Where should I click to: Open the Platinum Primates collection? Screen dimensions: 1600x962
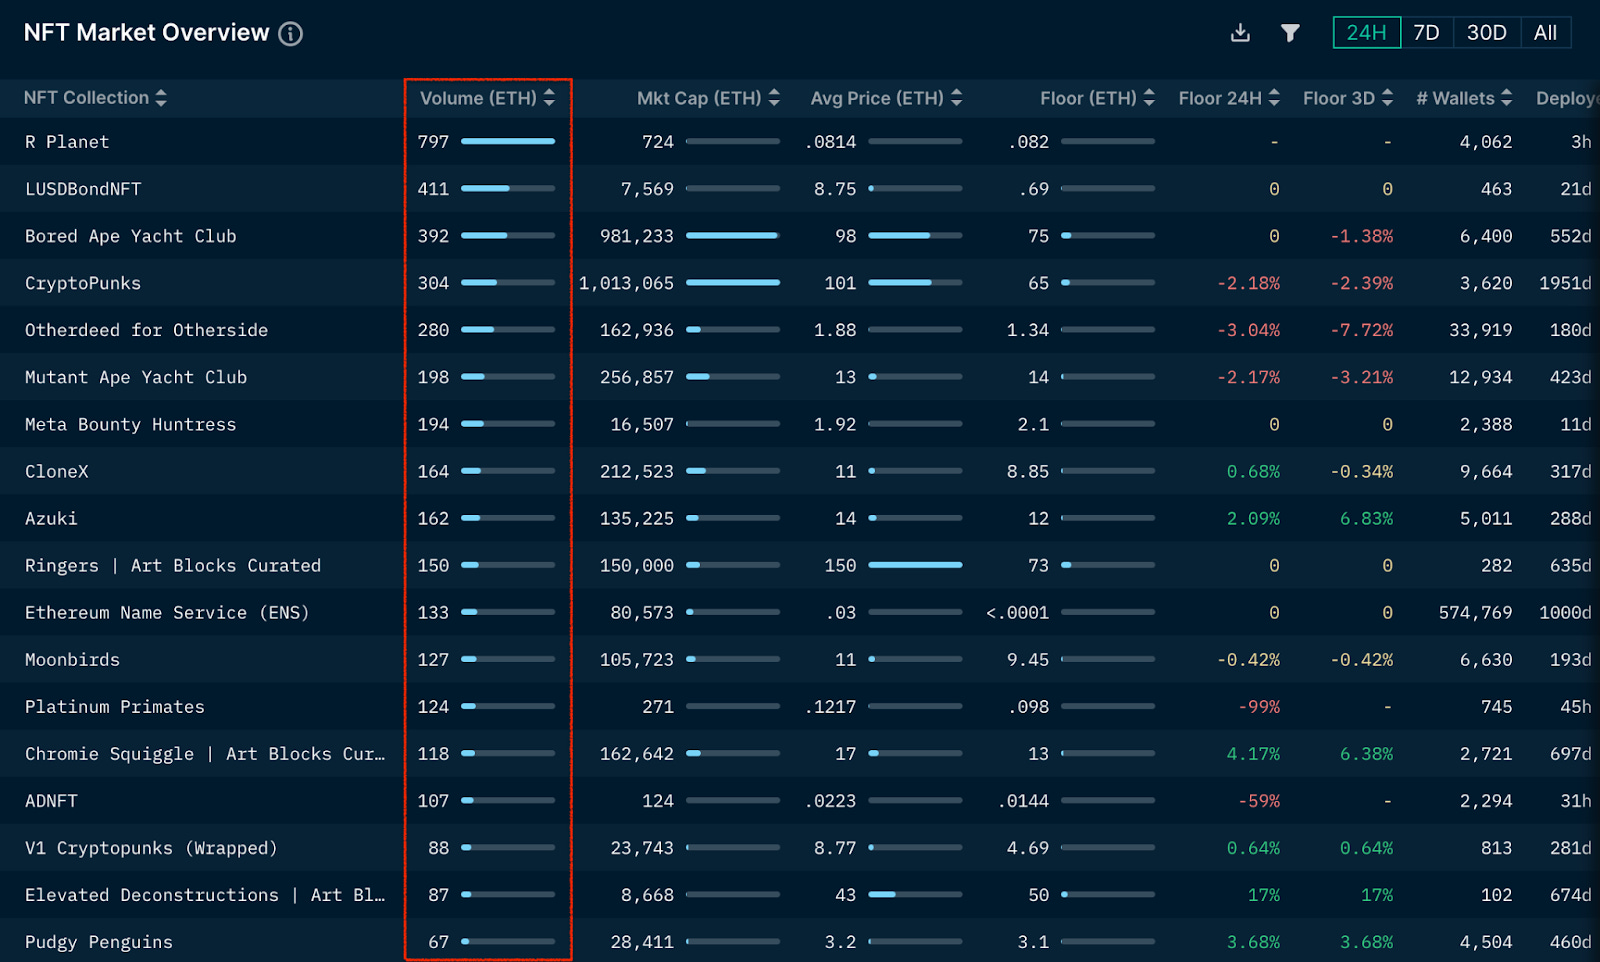pos(115,706)
